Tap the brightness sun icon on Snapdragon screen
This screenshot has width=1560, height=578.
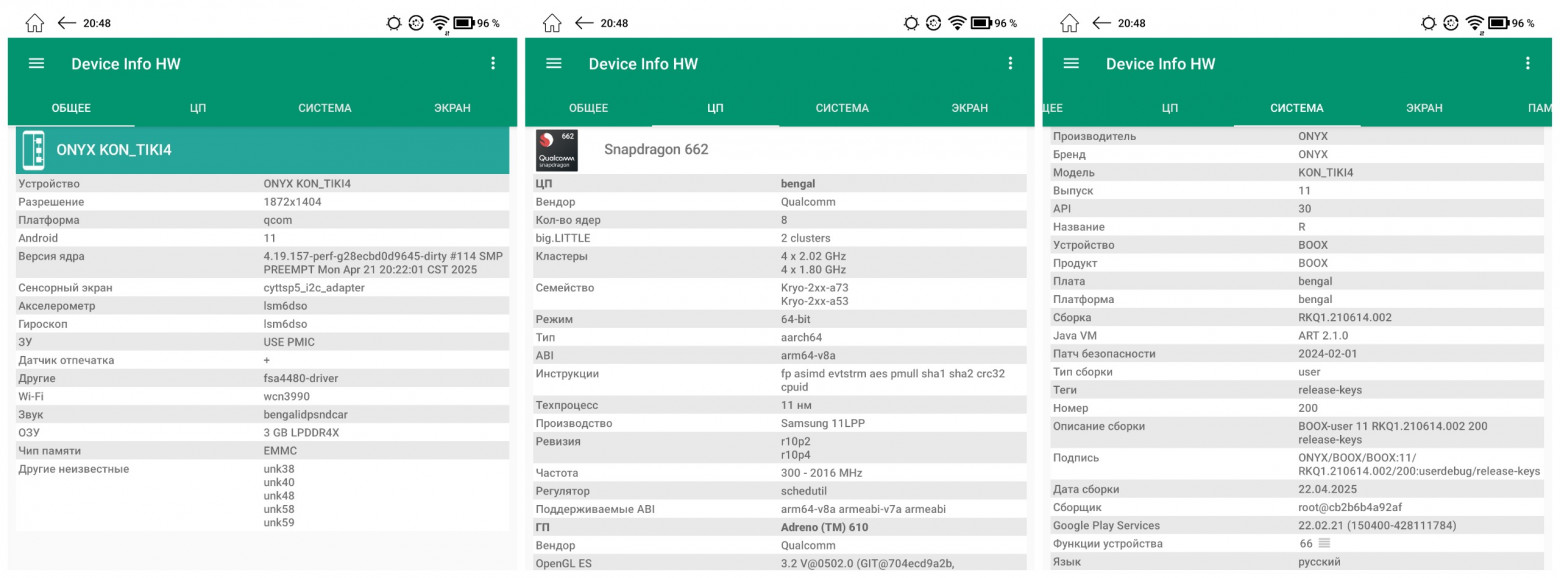(x=912, y=23)
